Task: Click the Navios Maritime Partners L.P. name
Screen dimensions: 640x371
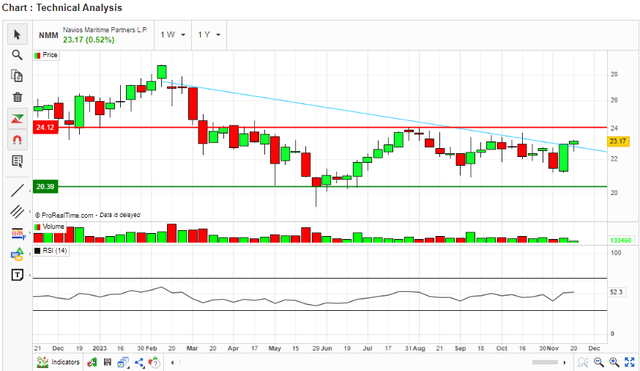Action: coord(105,30)
